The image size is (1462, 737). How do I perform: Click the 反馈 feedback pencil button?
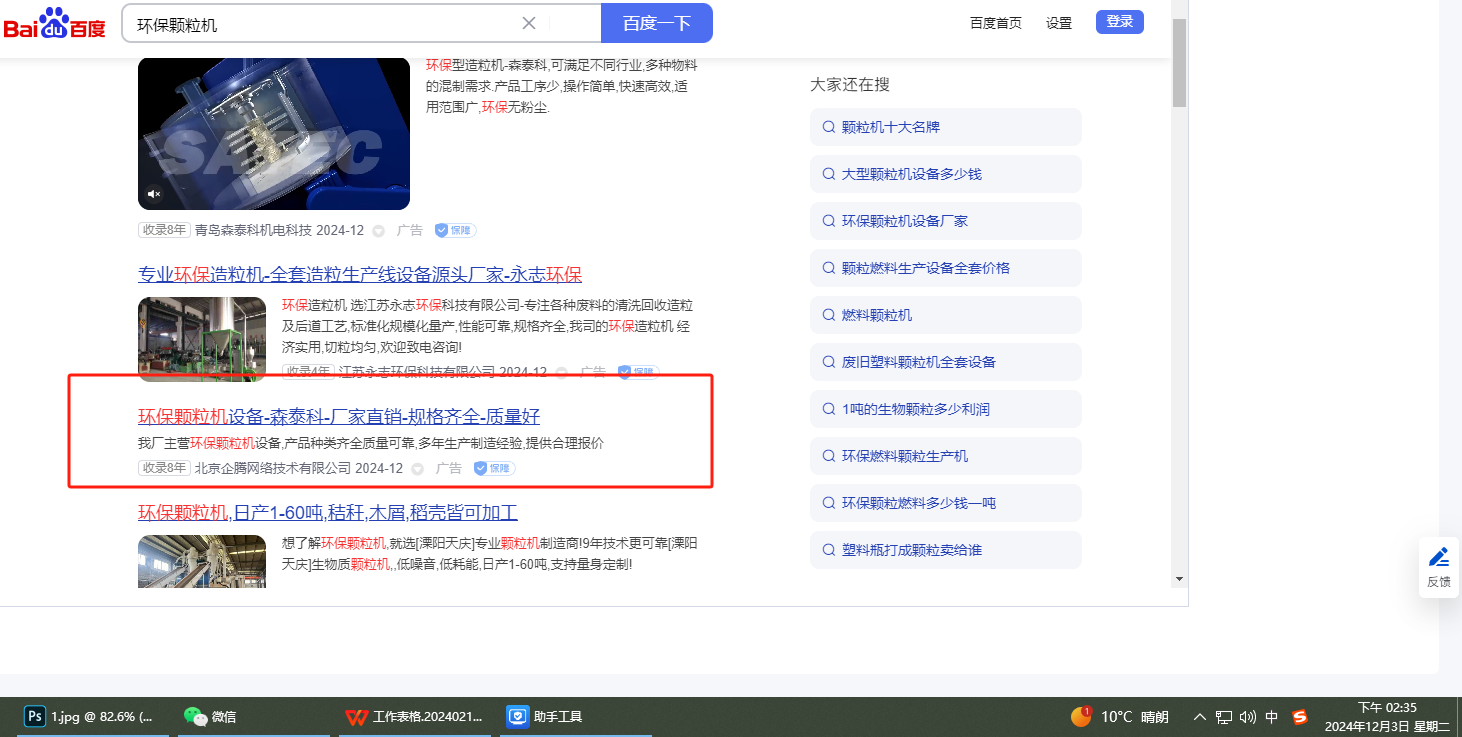click(1439, 567)
